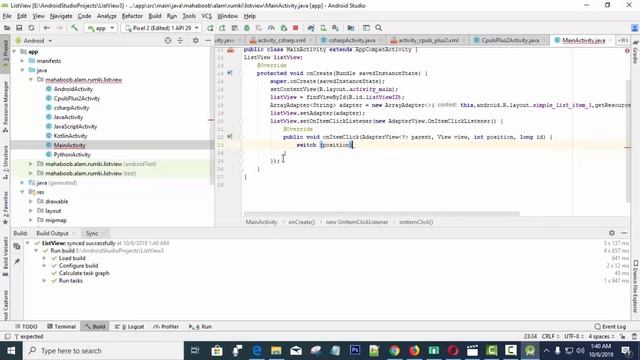Image resolution: width=640 pixels, height=360 pixels.
Task: Open the app run configuration dropdown
Action: 101,28
